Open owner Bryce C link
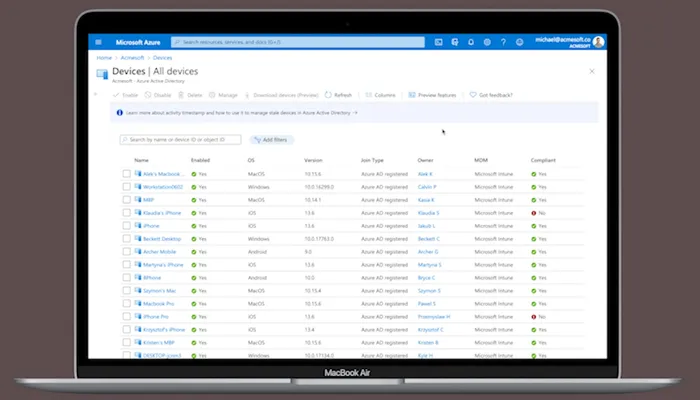The image size is (700, 400). [x=426, y=278]
